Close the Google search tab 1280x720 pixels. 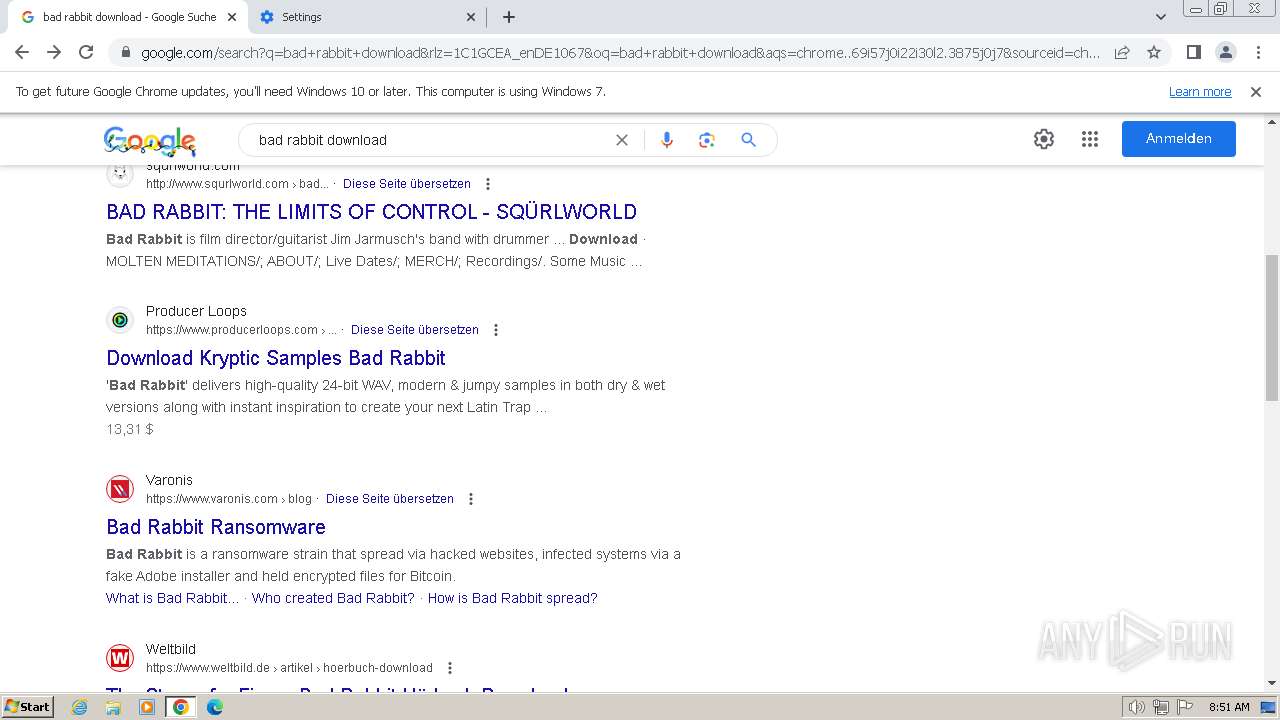pyautogui.click(x=232, y=17)
